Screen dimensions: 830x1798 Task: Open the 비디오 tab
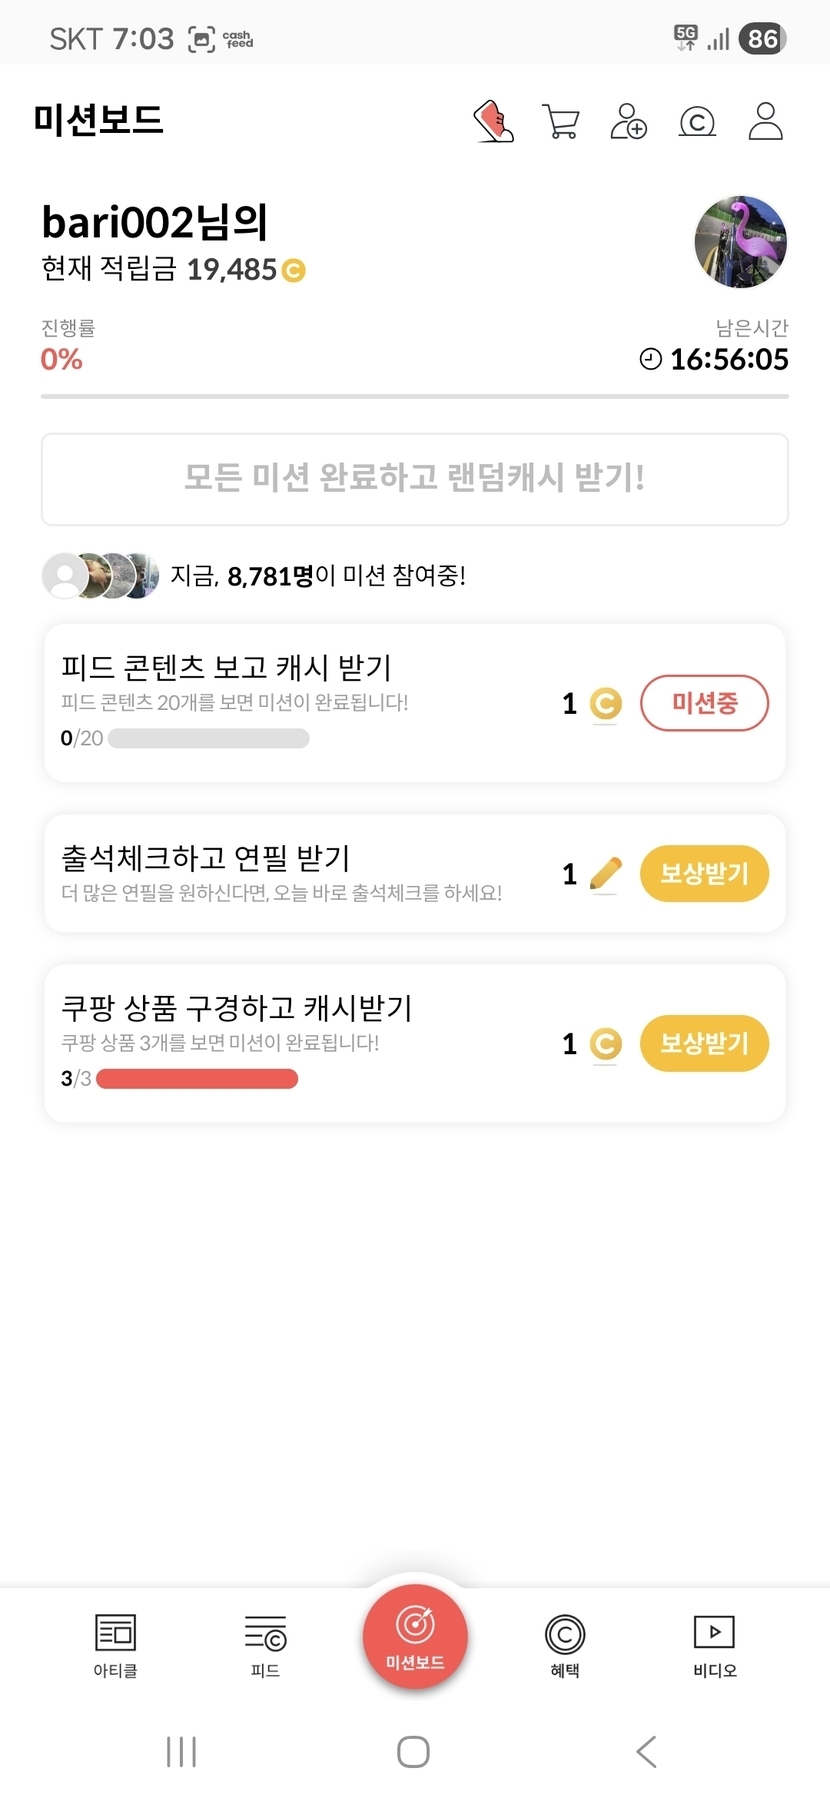(714, 1645)
